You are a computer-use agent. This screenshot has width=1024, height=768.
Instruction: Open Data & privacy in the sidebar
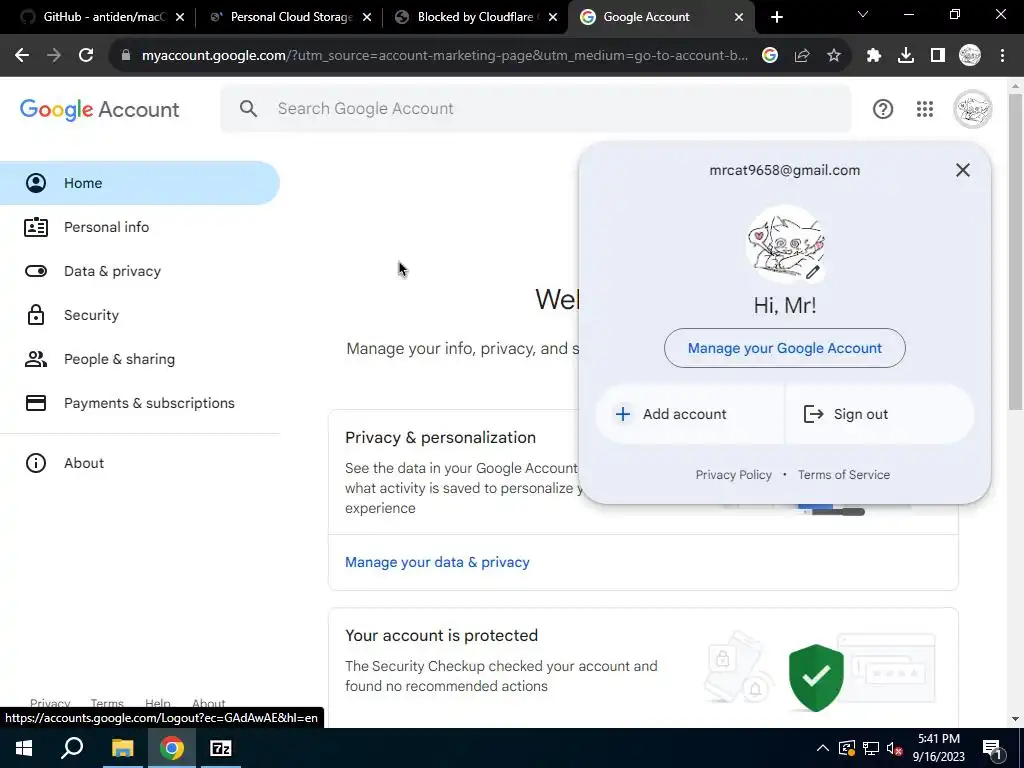pos(140,271)
